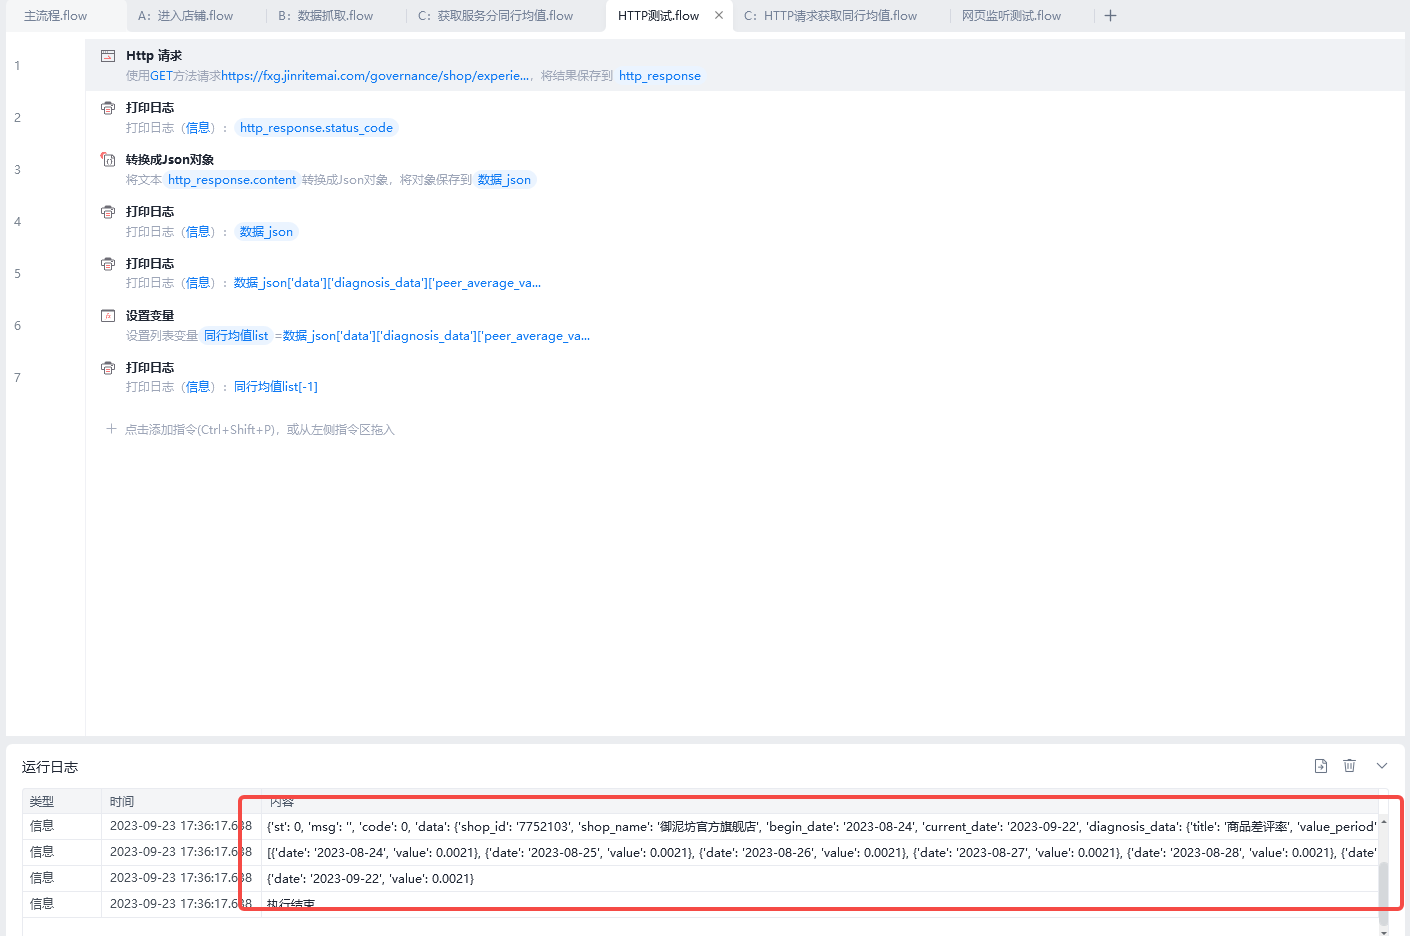
Task: Click the JSON conversion step icon
Action: point(108,160)
